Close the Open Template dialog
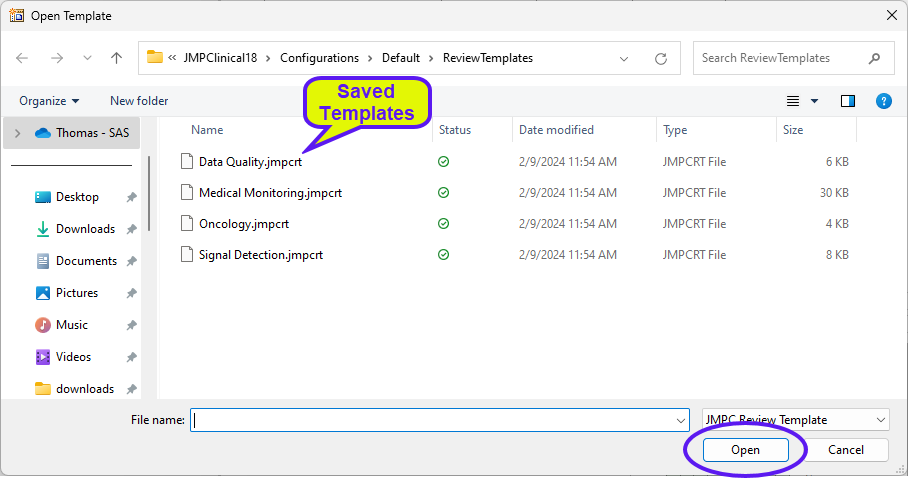Viewport: 908px width, 478px height. click(x=892, y=15)
